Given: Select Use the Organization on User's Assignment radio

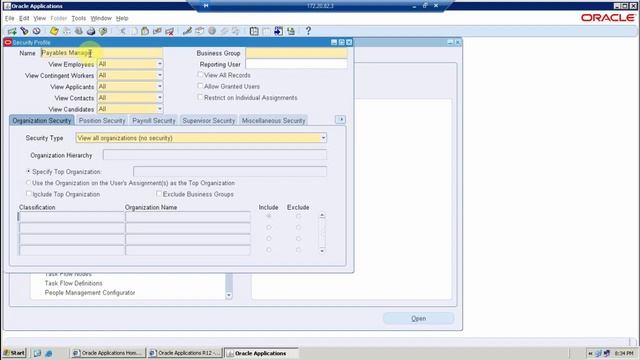Looking at the screenshot, I should (x=28, y=183).
